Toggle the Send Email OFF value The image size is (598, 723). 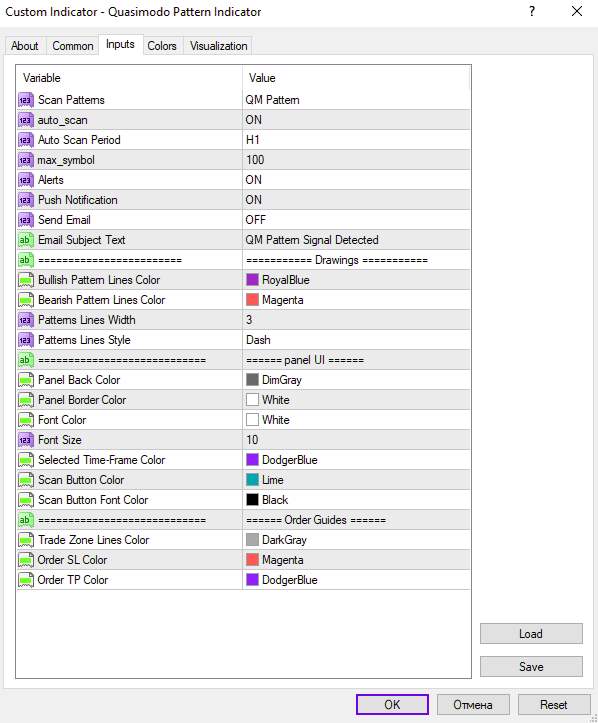[x=356, y=220]
